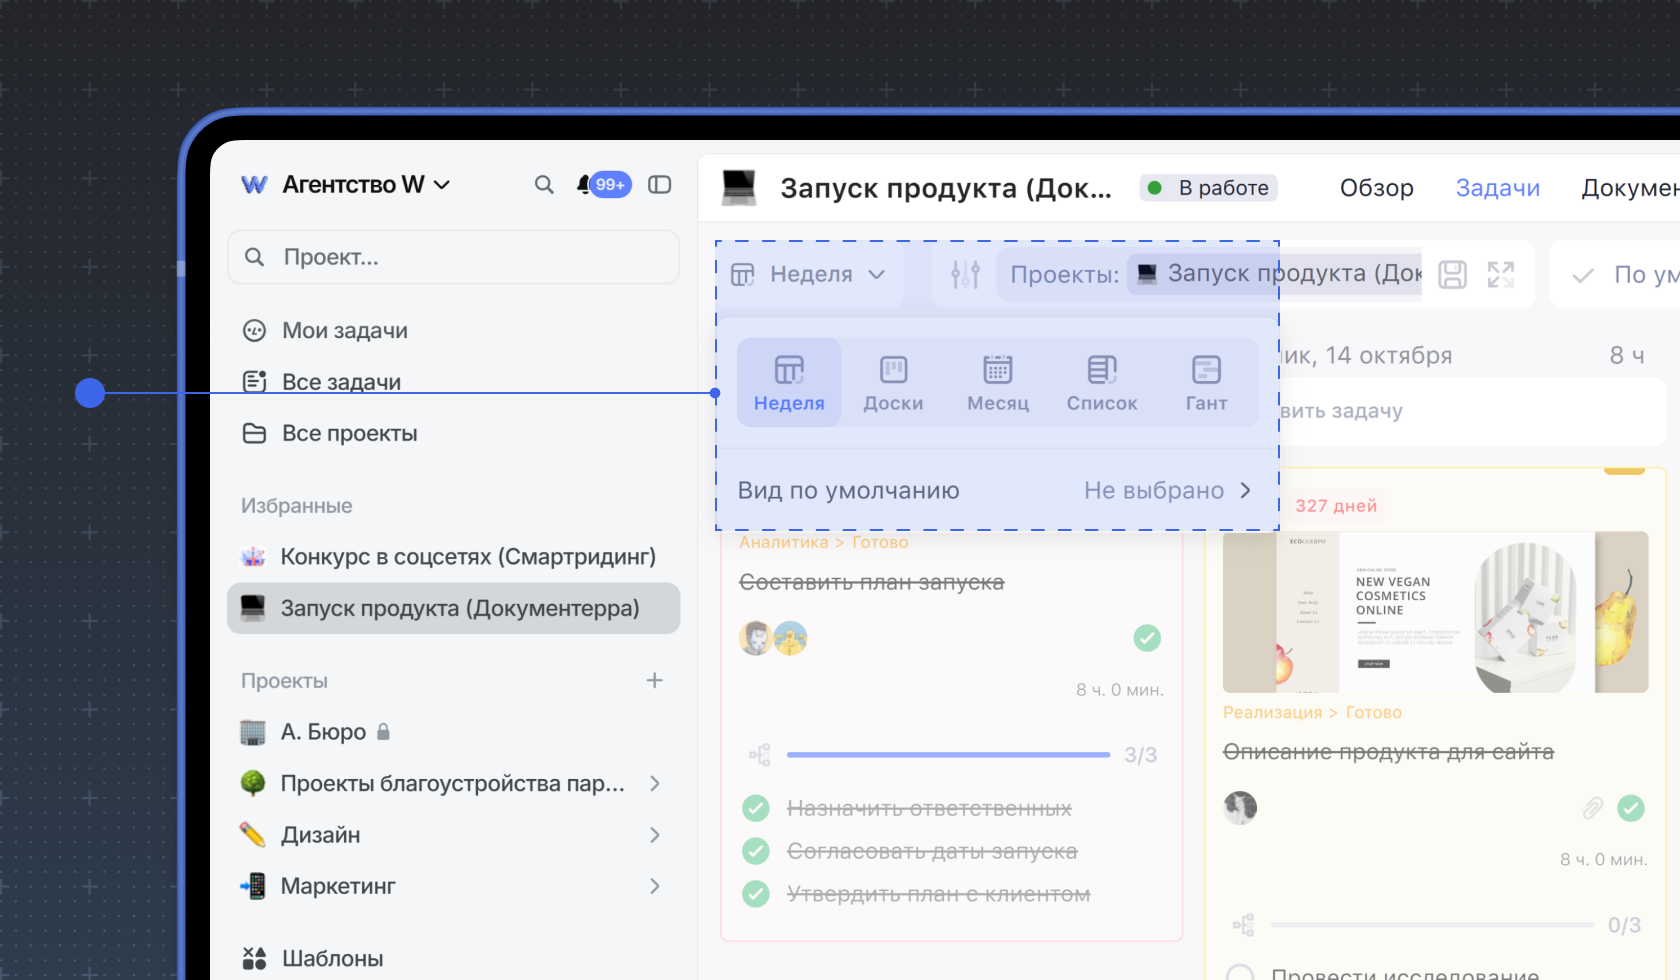
Task: Click the search magnifier icon in sidebar header
Action: tap(543, 185)
